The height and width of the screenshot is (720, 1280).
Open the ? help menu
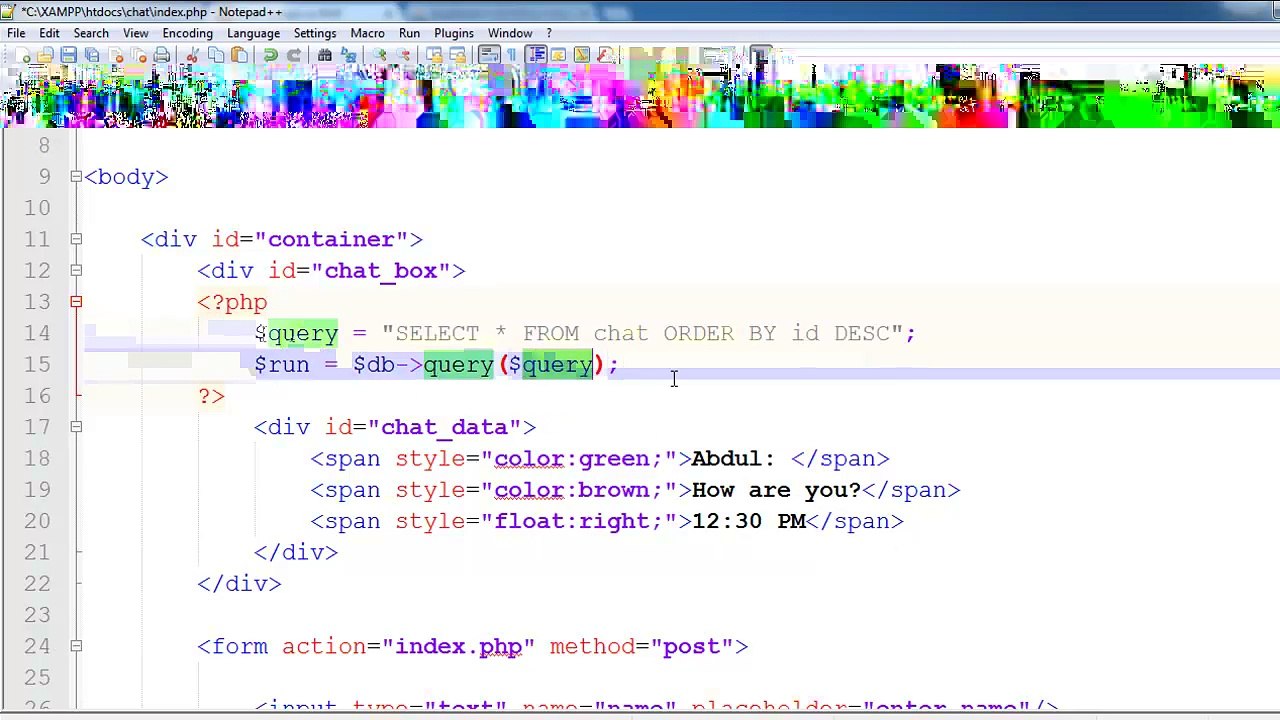pyautogui.click(x=549, y=33)
